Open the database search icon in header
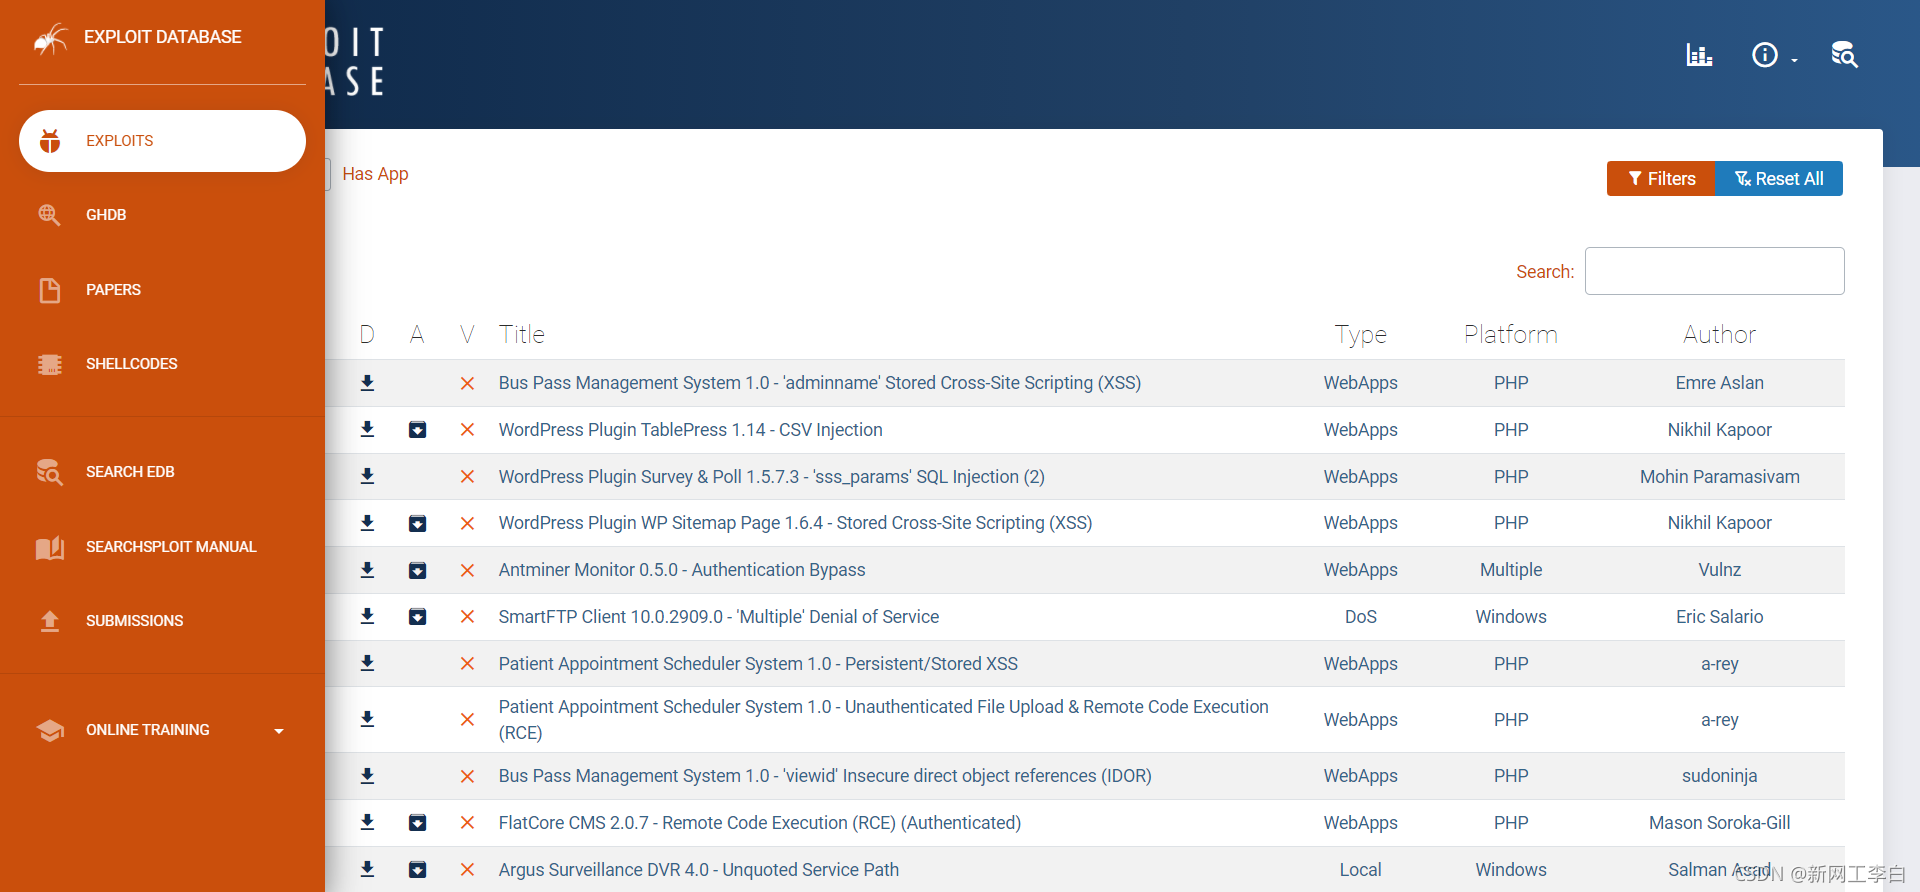1920x892 pixels. [1844, 55]
